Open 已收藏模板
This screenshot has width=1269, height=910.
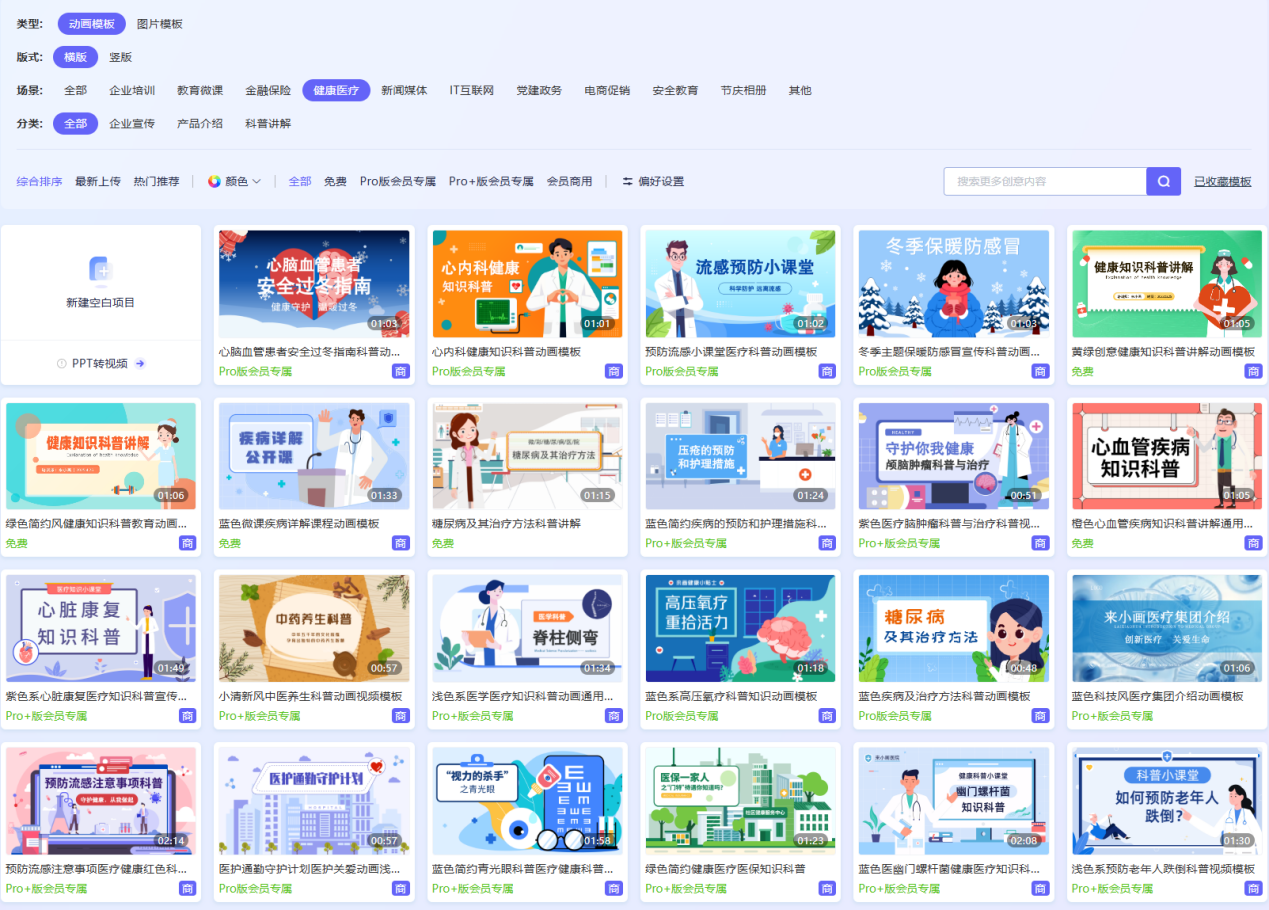(1221, 181)
